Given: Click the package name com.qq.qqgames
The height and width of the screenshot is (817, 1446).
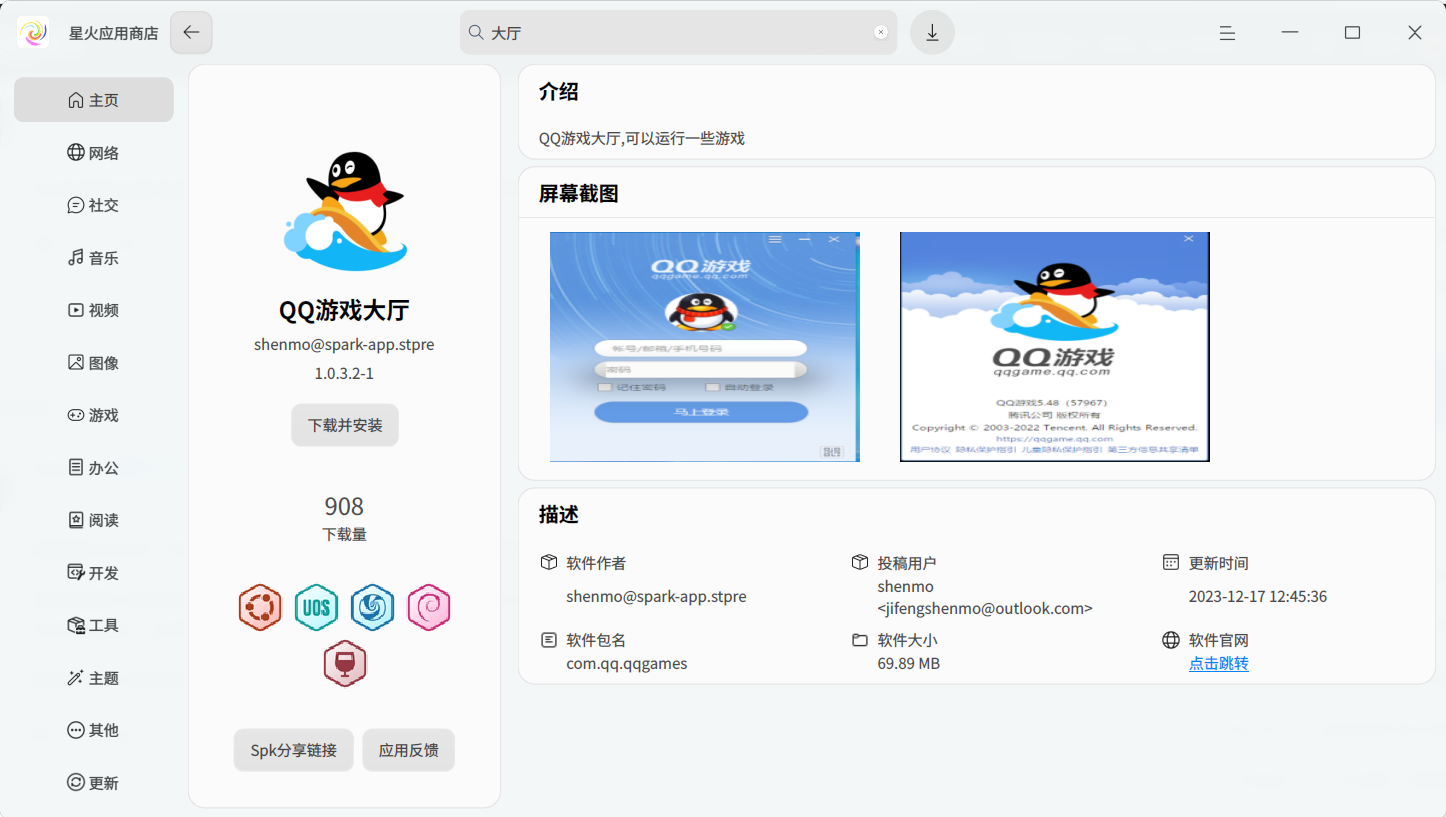Looking at the screenshot, I should coord(627,663).
